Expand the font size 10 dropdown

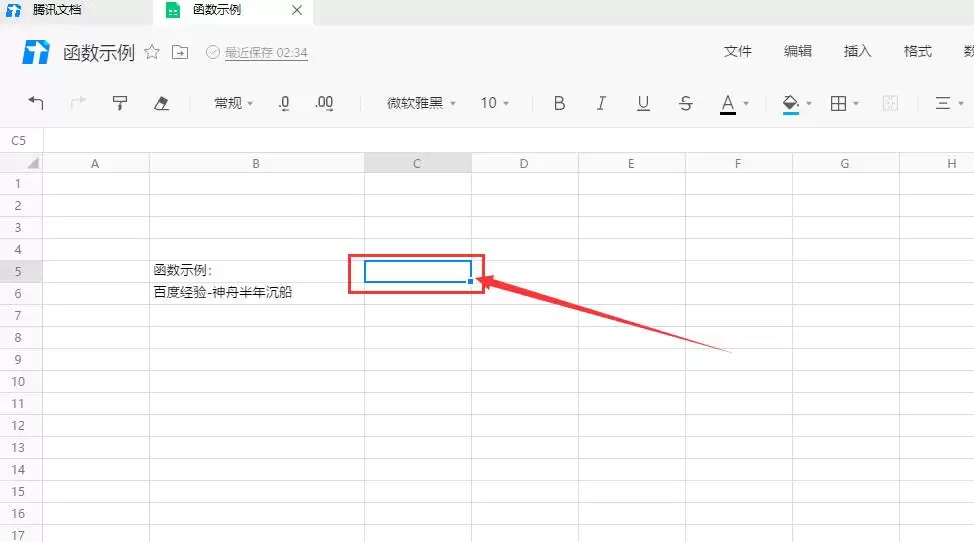point(494,103)
